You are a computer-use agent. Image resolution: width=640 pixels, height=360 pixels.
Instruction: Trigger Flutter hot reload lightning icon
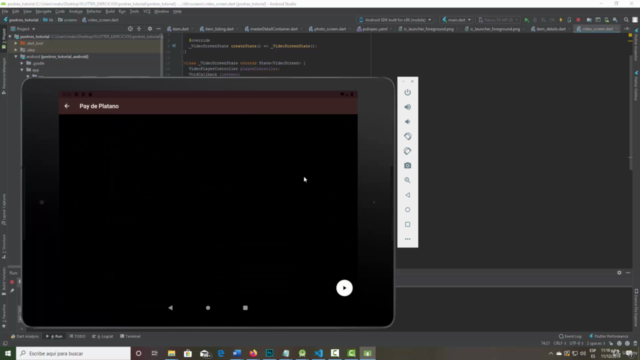tap(560, 20)
